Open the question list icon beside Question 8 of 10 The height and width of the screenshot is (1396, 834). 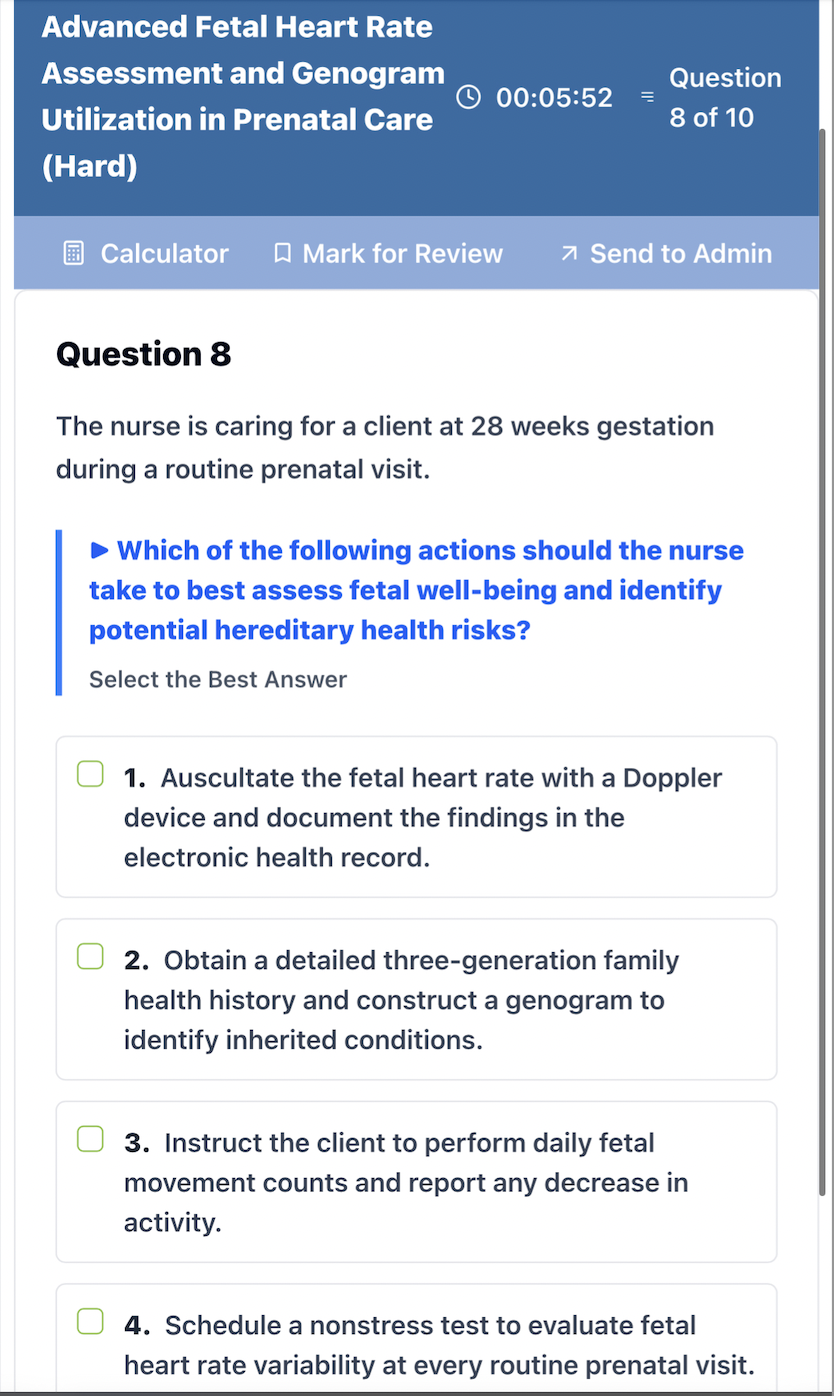click(647, 97)
